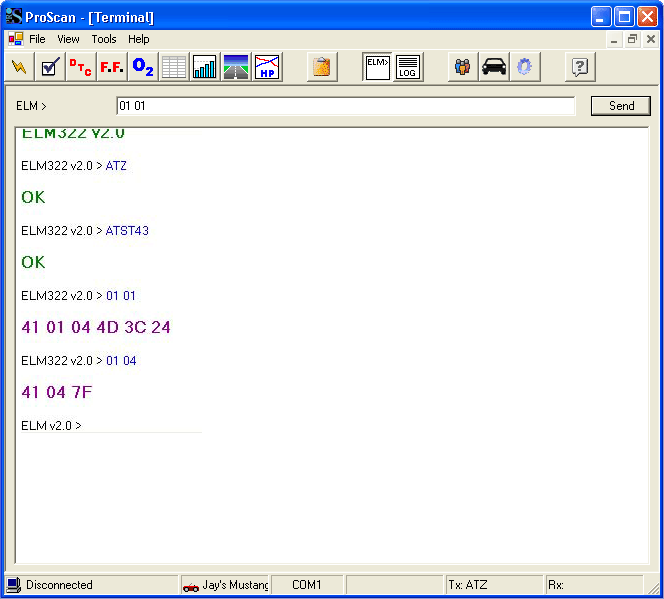This screenshot has height=599, width=664.
Task: Open the View menu
Action: point(68,39)
